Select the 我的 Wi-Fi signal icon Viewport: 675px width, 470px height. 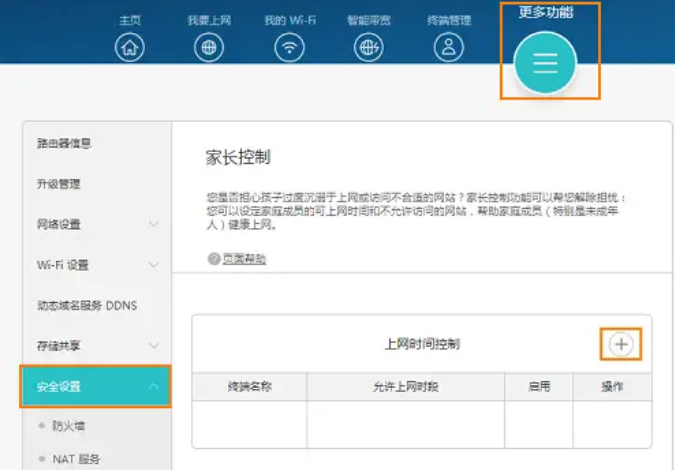click(x=290, y=46)
